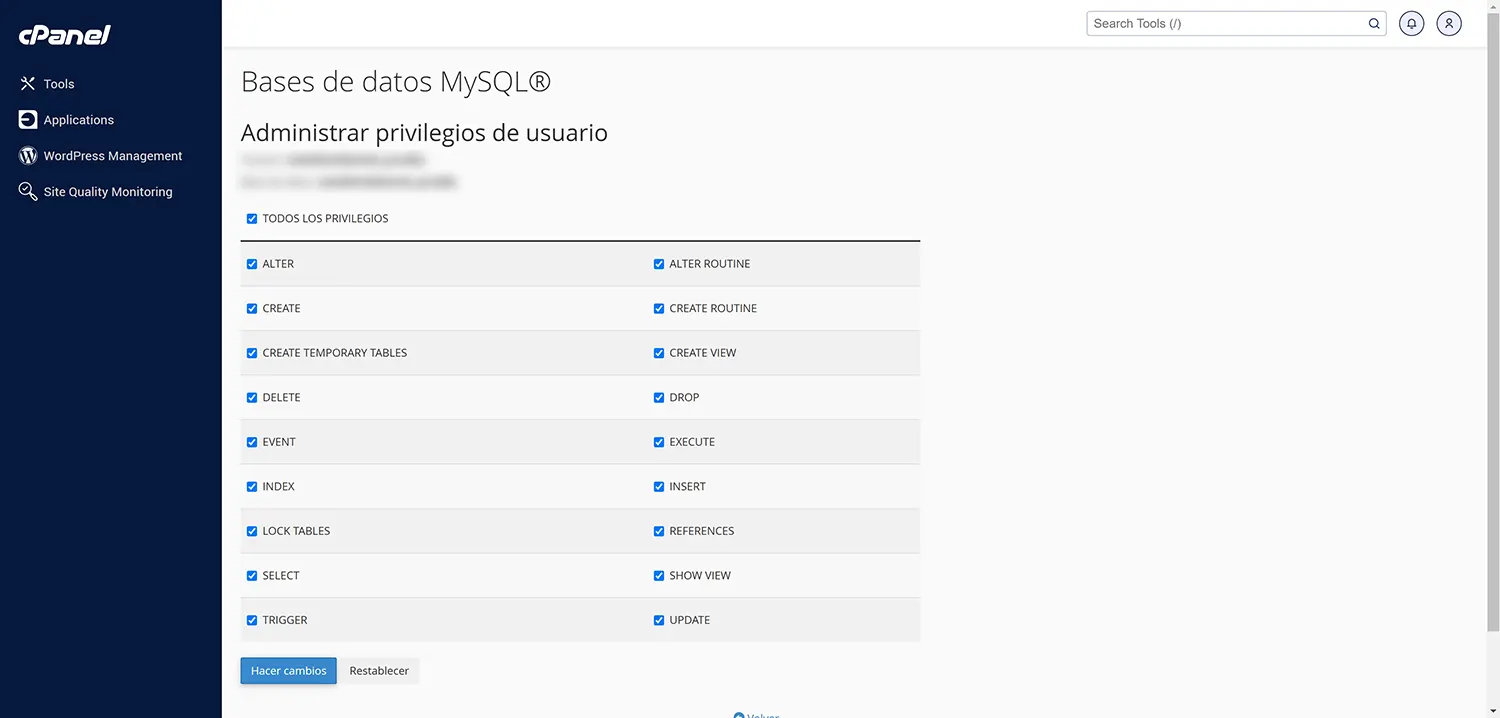
Task: Toggle the CREATE TEMPORARY TABLES checkbox
Action: tap(251, 353)
